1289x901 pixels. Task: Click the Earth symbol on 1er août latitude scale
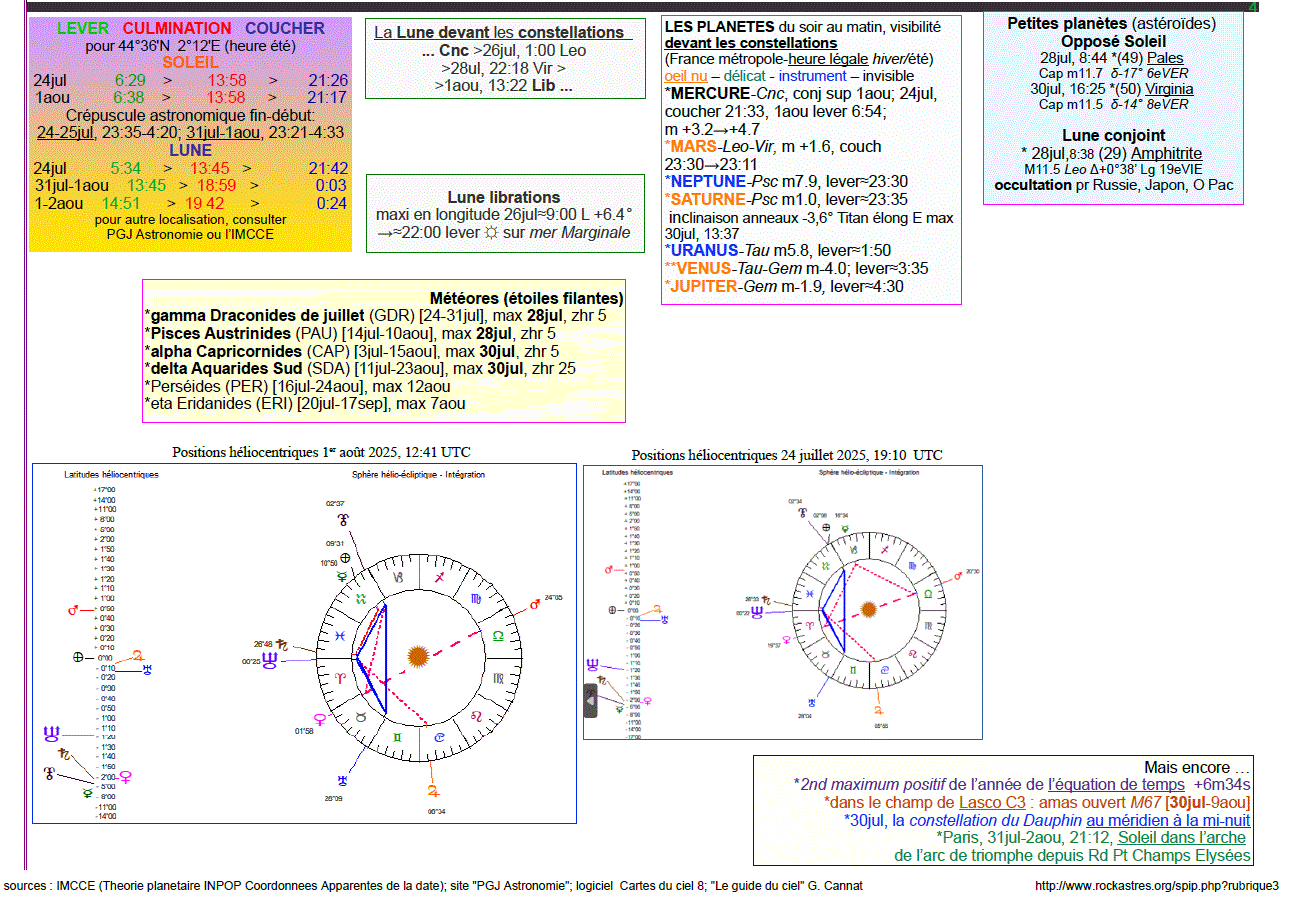(77, 657)
